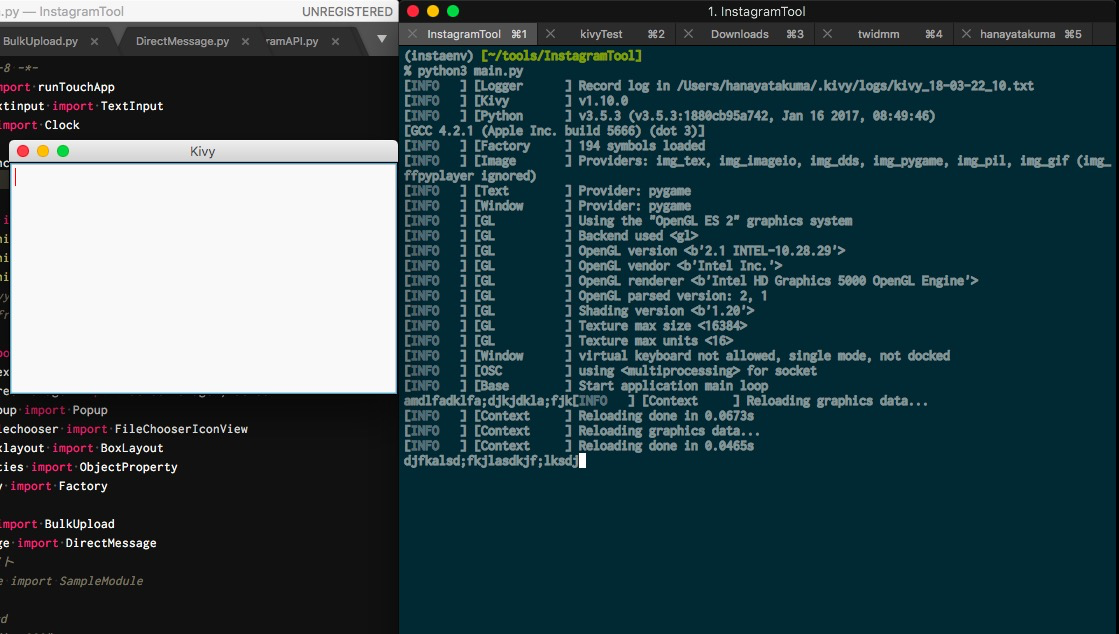Select the BulkUpload.py editor tab
This screenshot has width=1119, height=634.
40,42
